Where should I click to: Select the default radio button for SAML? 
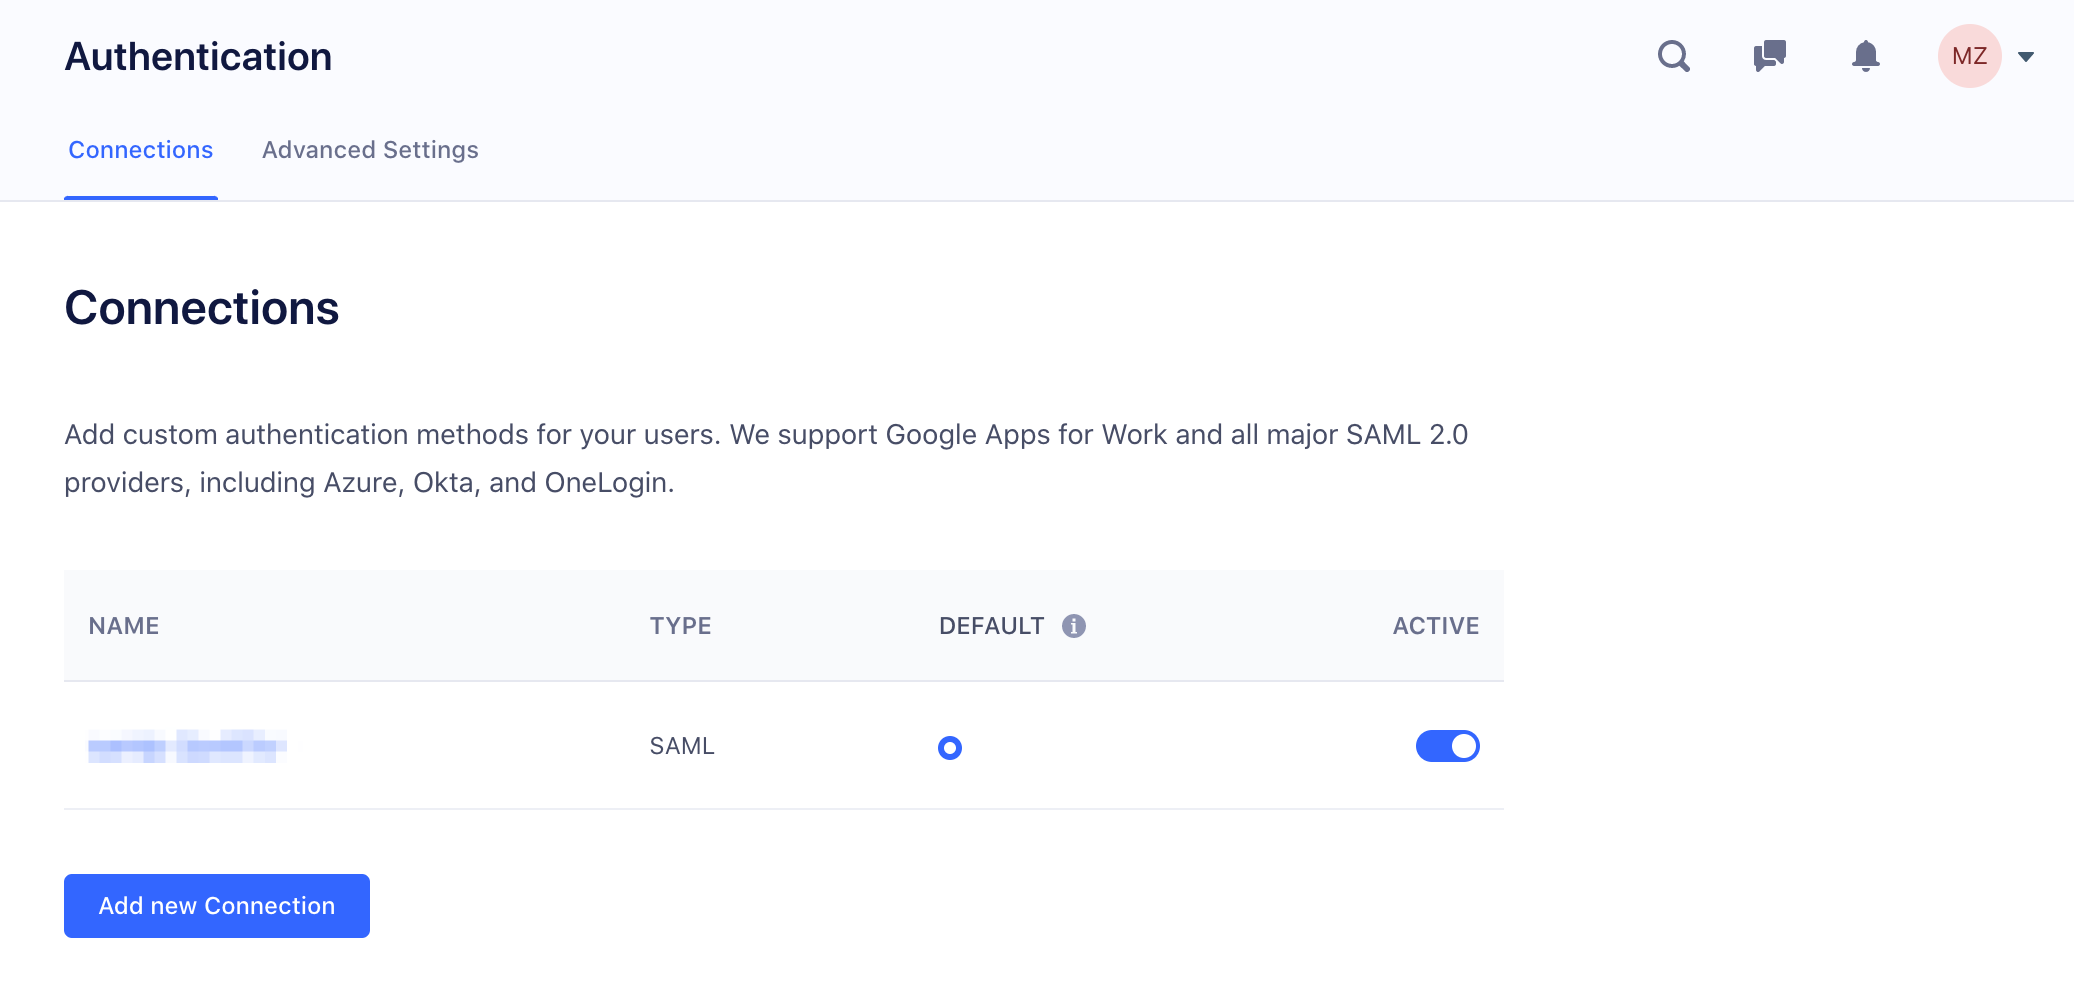[x=950, y=748]
